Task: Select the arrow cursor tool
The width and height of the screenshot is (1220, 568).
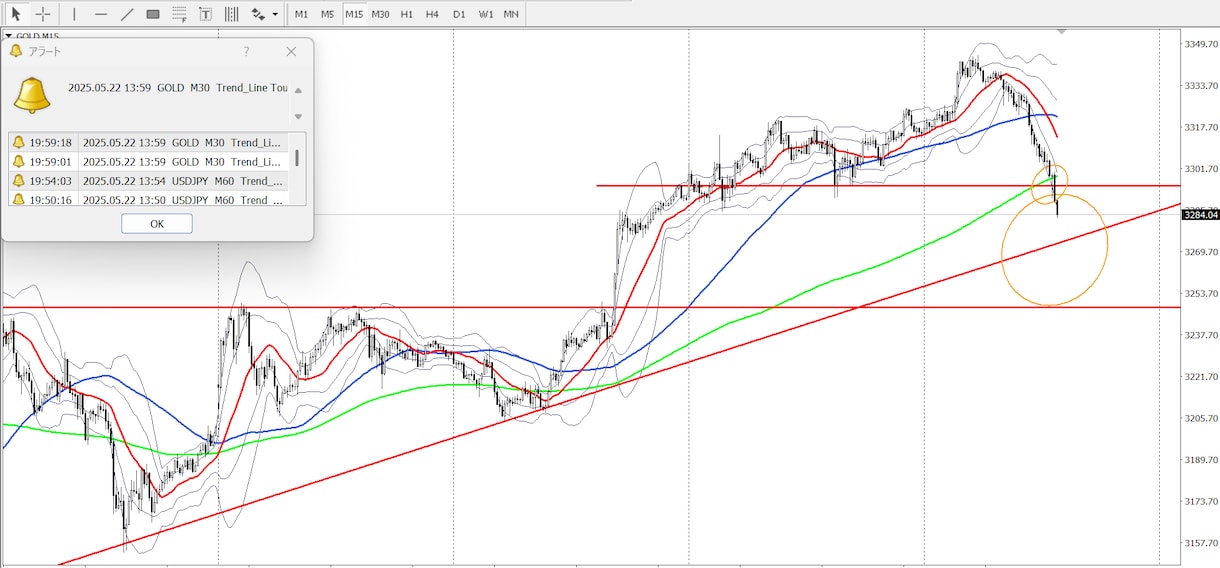Action: point(16,14)
